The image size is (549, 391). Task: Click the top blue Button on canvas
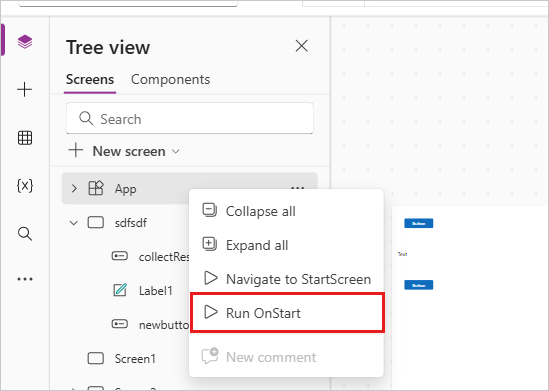click(418, 223)
